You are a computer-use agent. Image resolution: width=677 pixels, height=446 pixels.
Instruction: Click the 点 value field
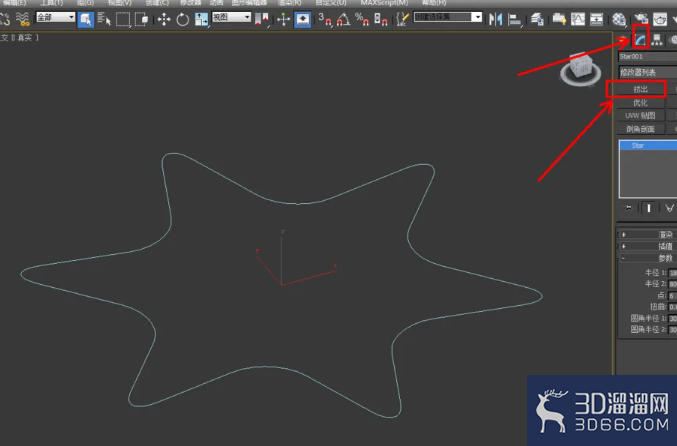tap(673, 296)
